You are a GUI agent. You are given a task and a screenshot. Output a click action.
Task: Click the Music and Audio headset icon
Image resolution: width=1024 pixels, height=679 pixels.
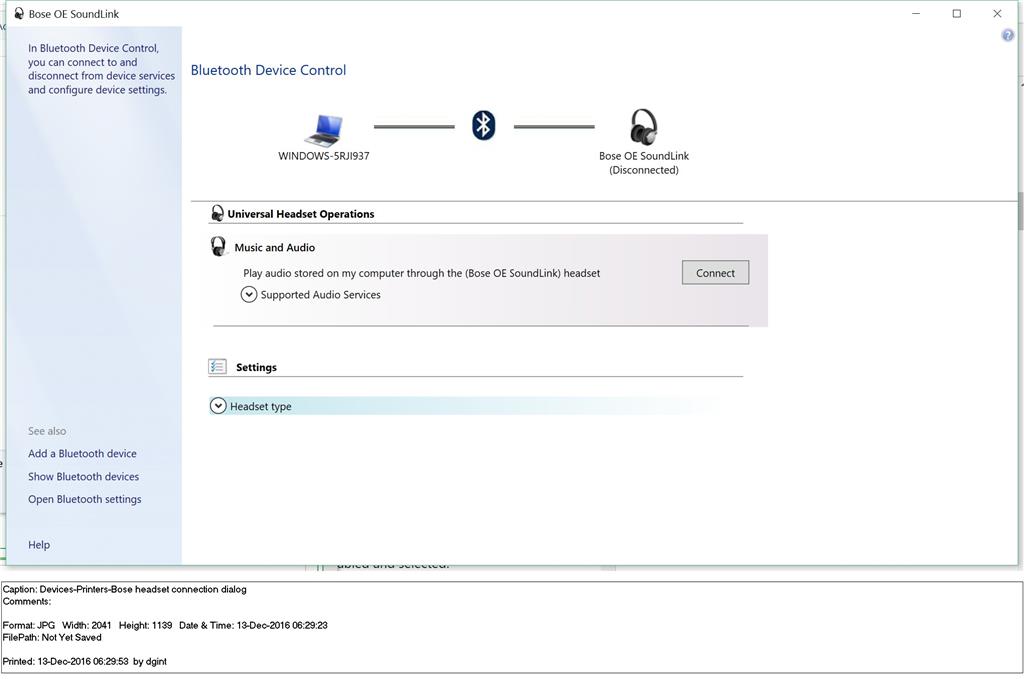coord(218,246)
